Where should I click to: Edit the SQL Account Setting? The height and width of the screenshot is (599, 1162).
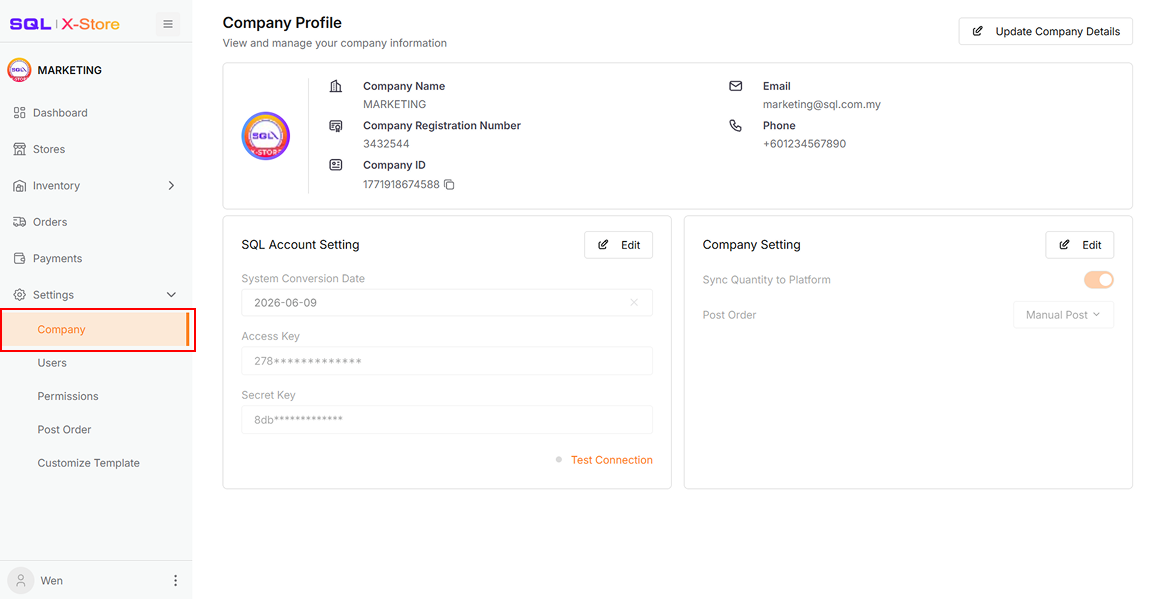coord(619,245)
